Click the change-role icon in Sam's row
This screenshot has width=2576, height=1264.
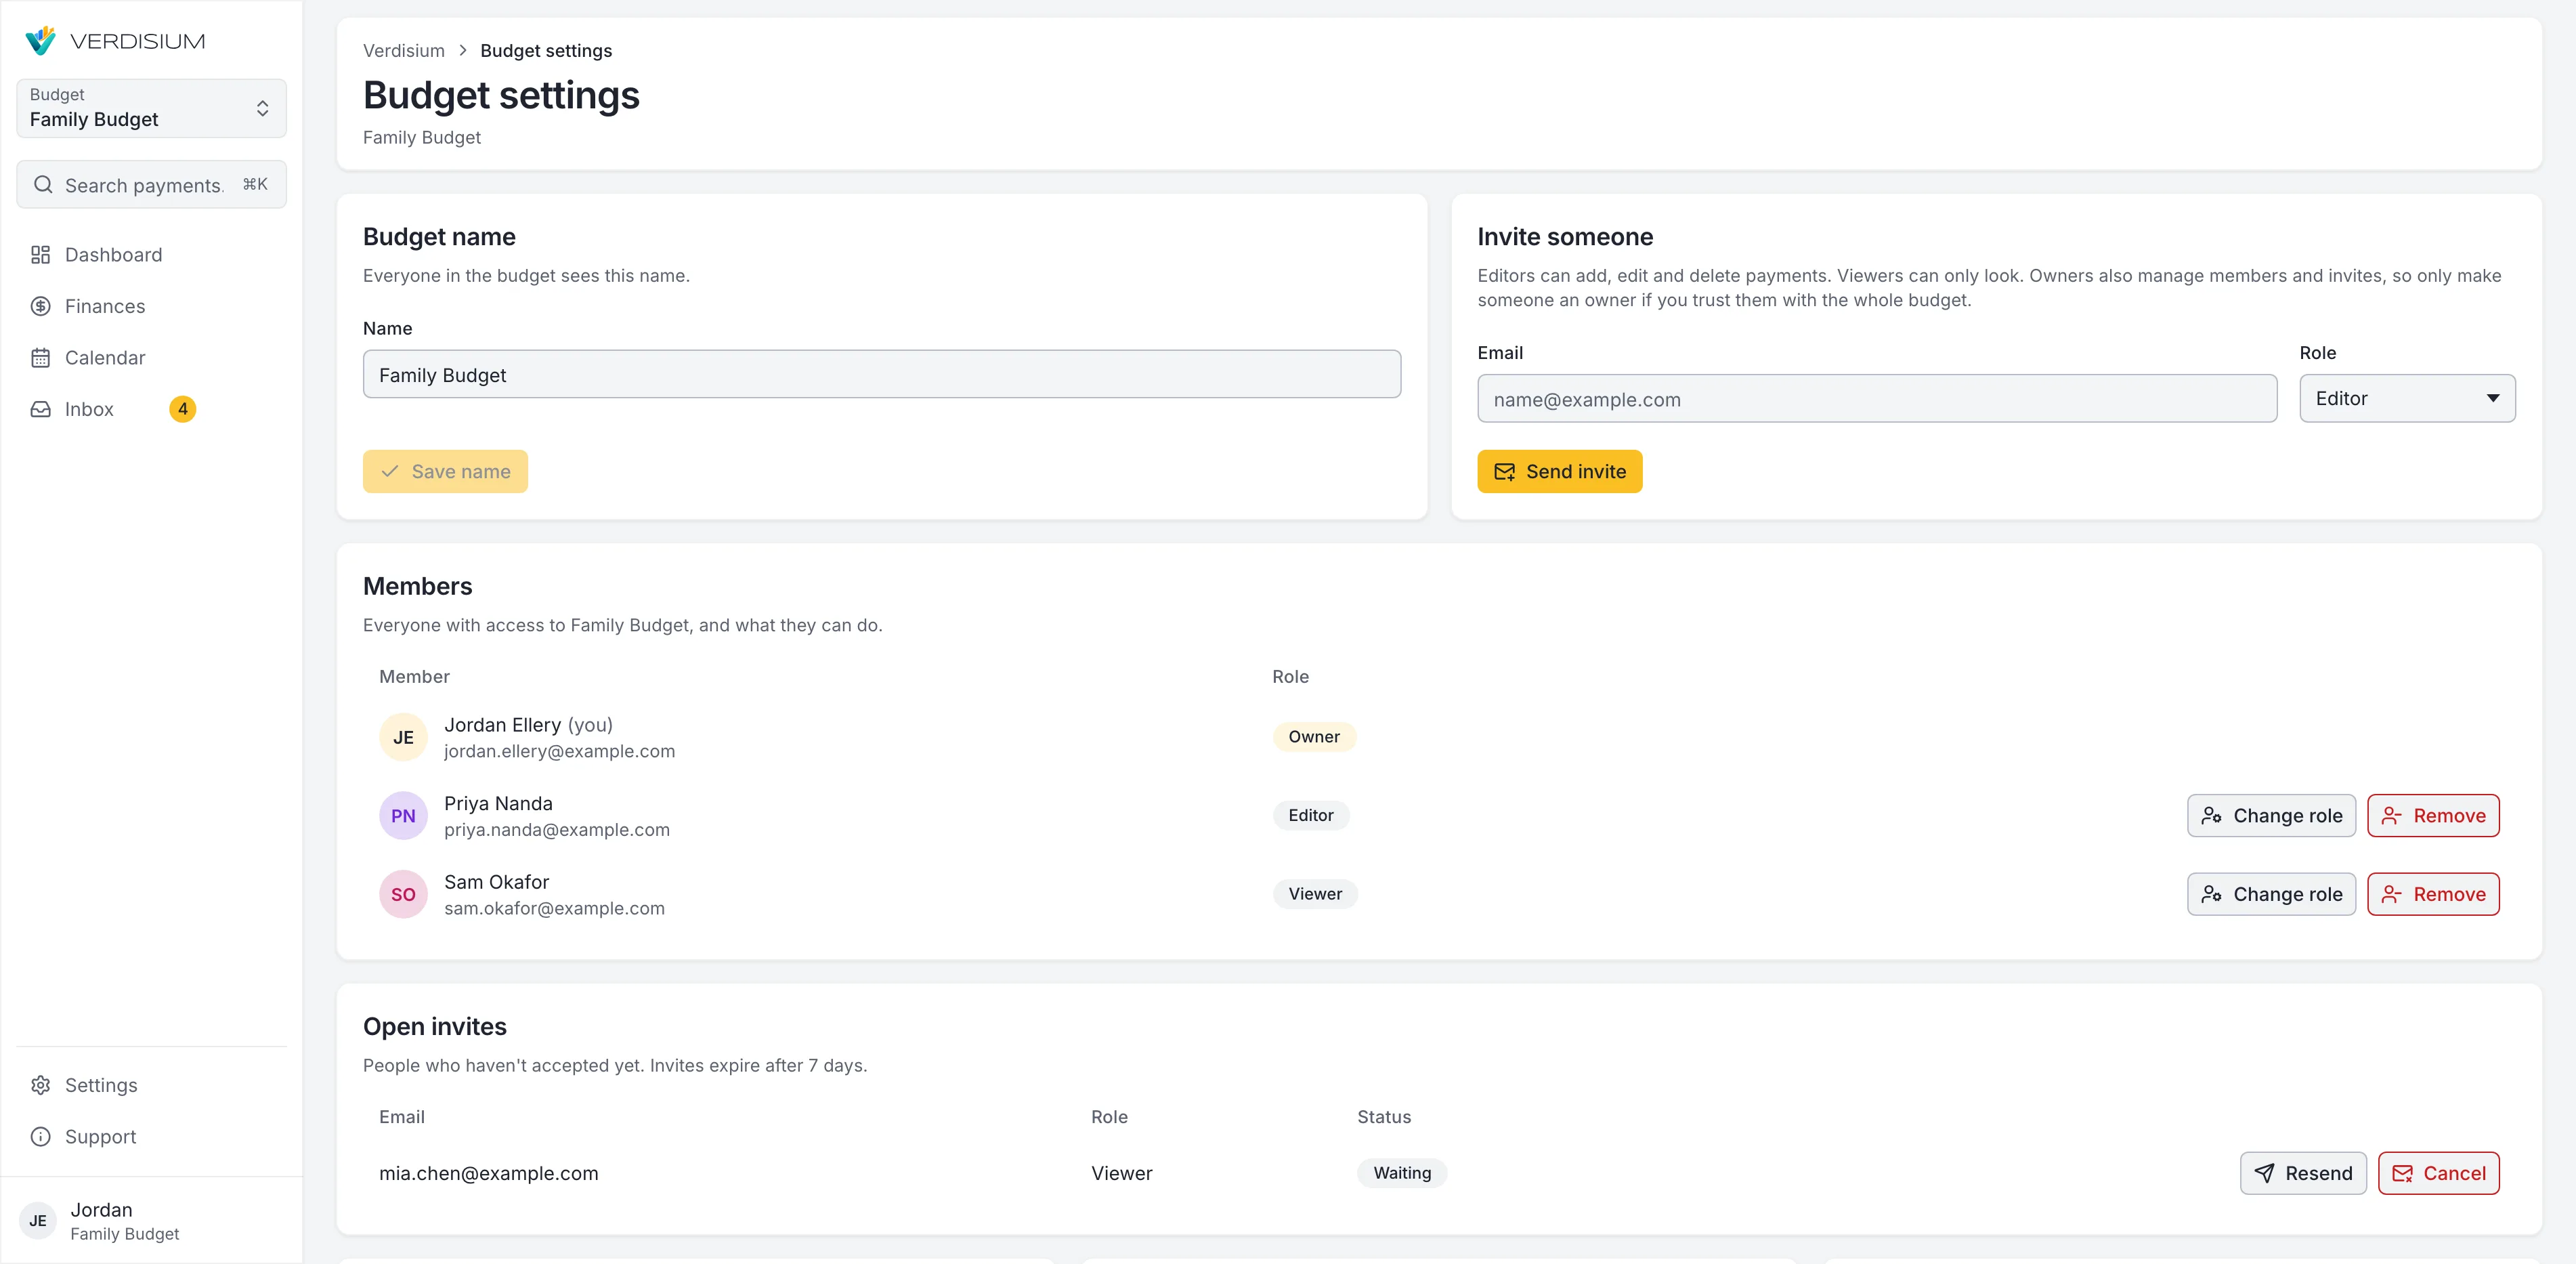[x=2212, y=894]
